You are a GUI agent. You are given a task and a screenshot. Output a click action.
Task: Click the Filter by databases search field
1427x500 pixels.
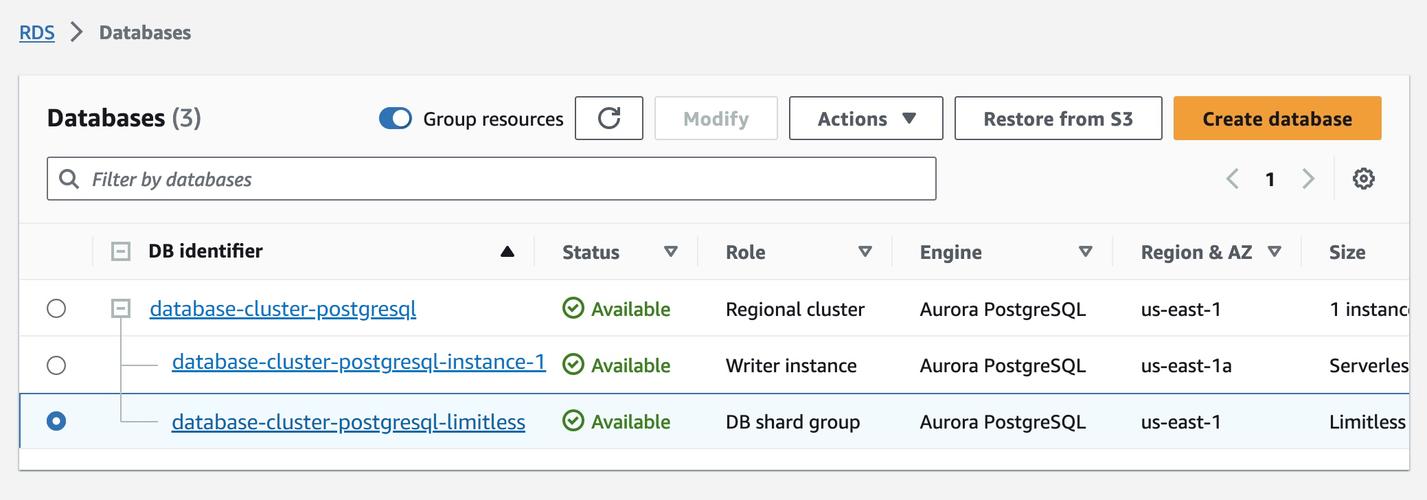point(500,179)
